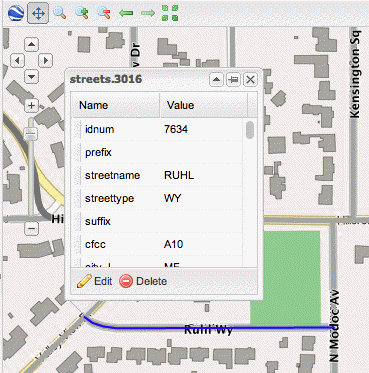
Task: Pin the streets.3016 popup window
Action: click(x=233, y=80)
